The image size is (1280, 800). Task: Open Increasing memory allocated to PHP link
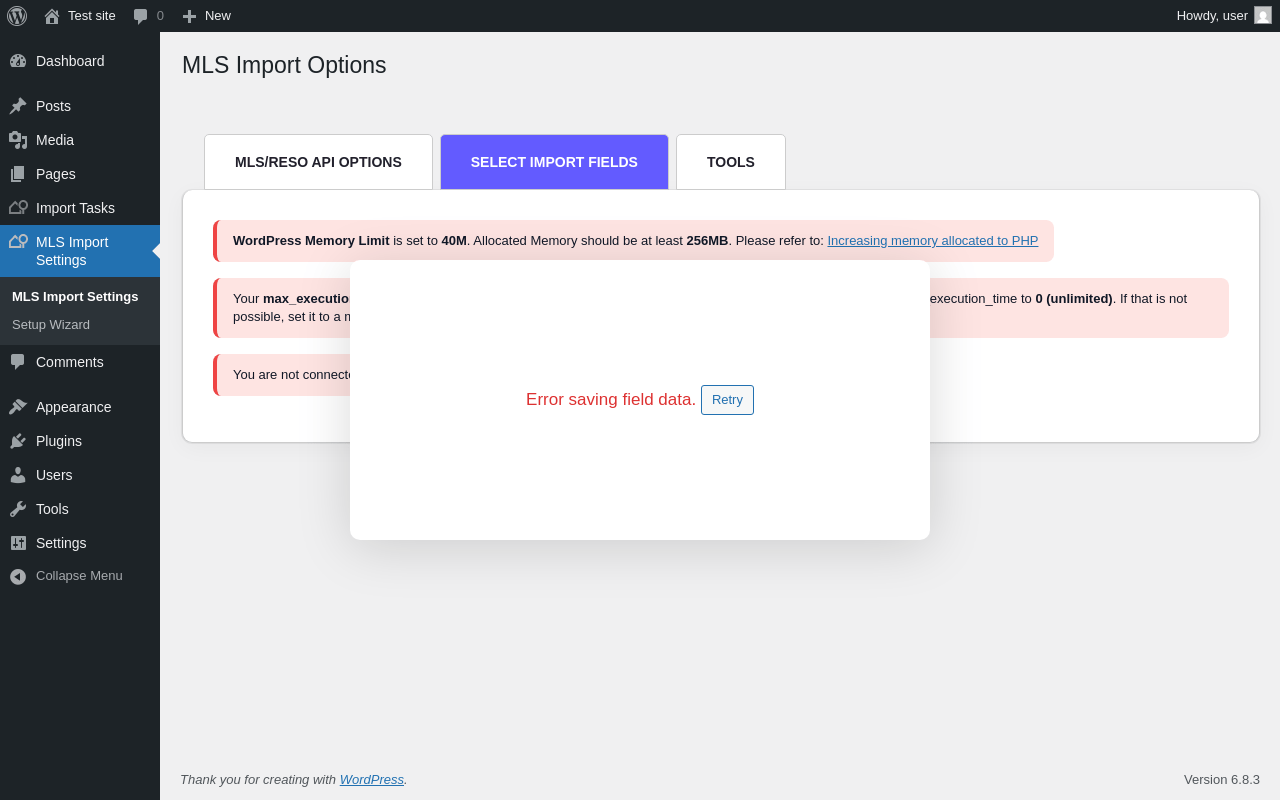[x=933, y=241]
